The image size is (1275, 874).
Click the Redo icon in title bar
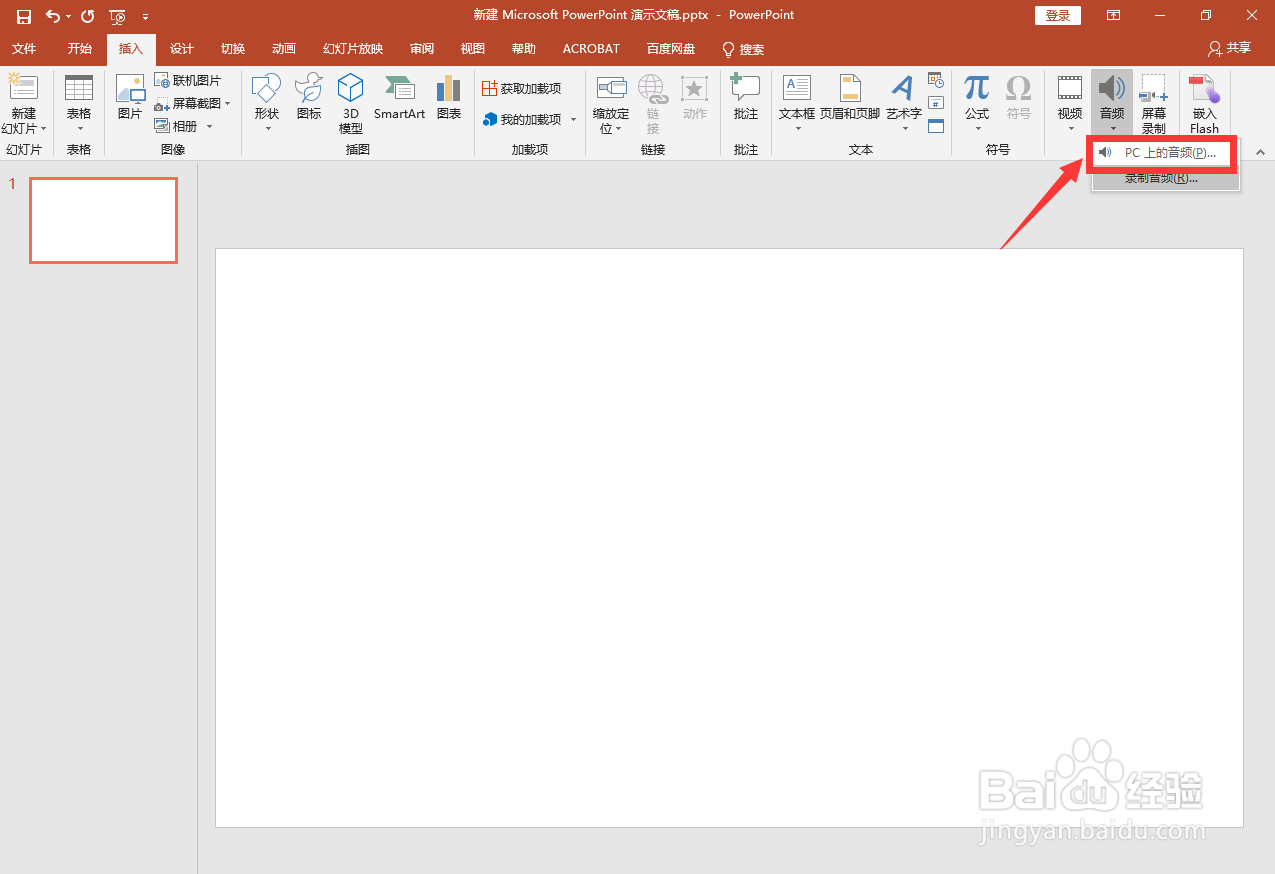click(88, 16)
